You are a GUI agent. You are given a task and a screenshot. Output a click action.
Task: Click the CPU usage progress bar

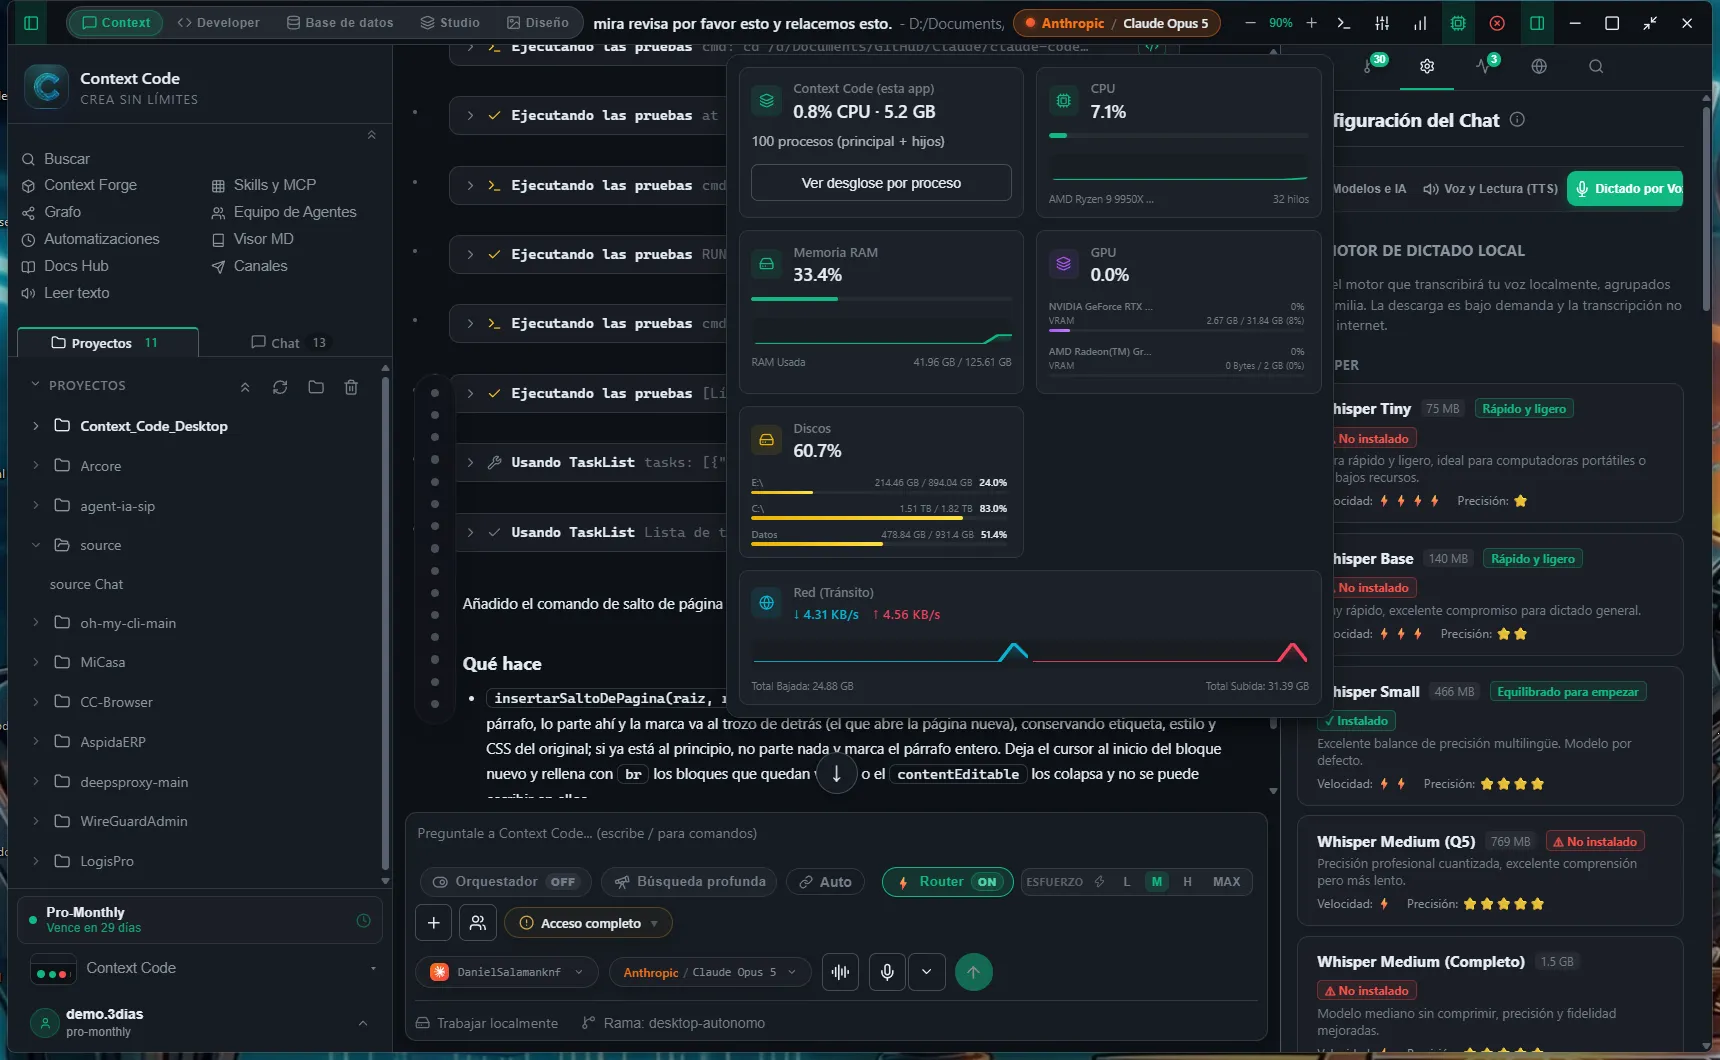(x=1178, y=135)
